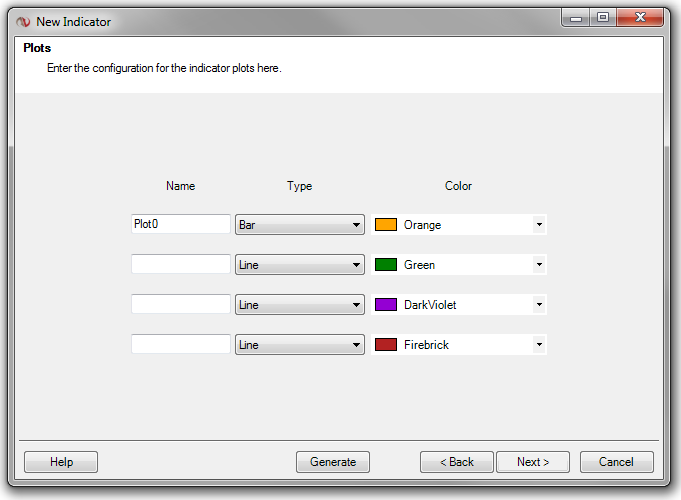Close the New Indicator window
This screenshot has height=500, width=681.
point(640,18)
